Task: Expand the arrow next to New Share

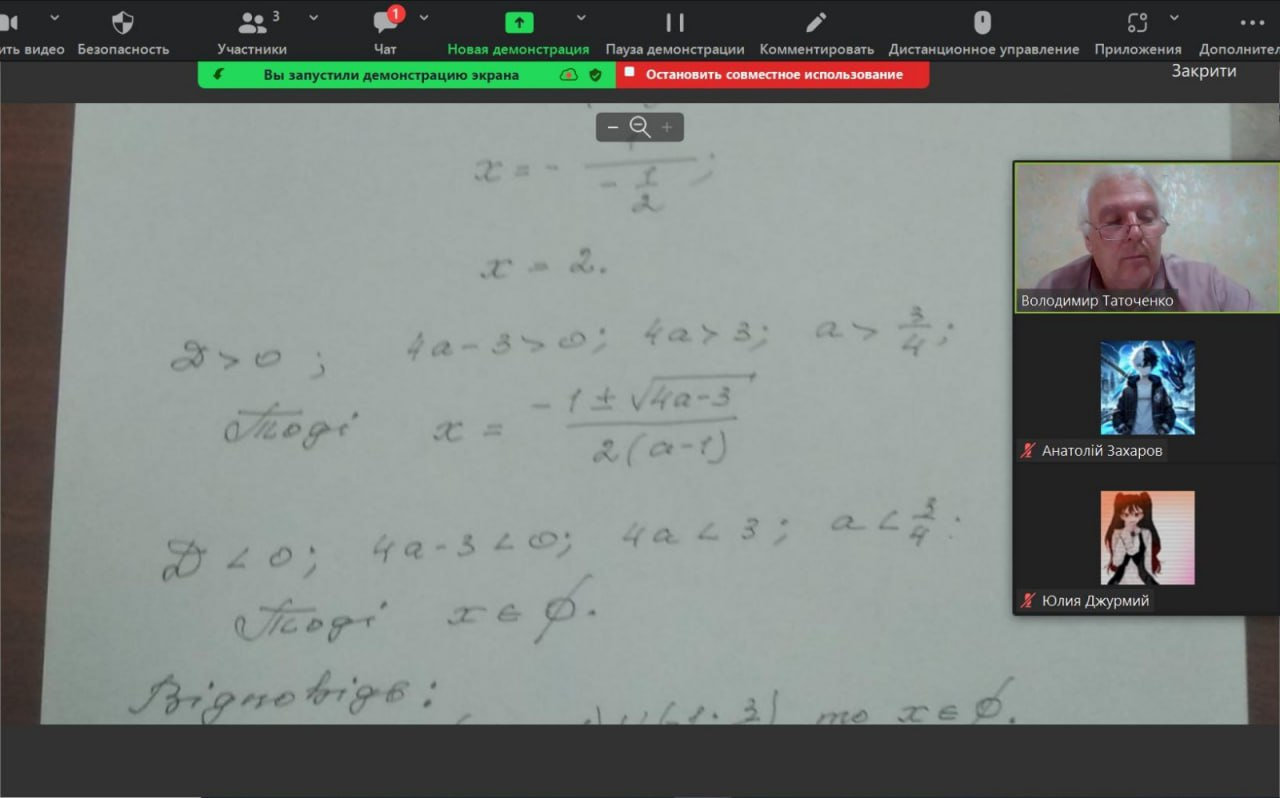Action: (x=581, y=17)
